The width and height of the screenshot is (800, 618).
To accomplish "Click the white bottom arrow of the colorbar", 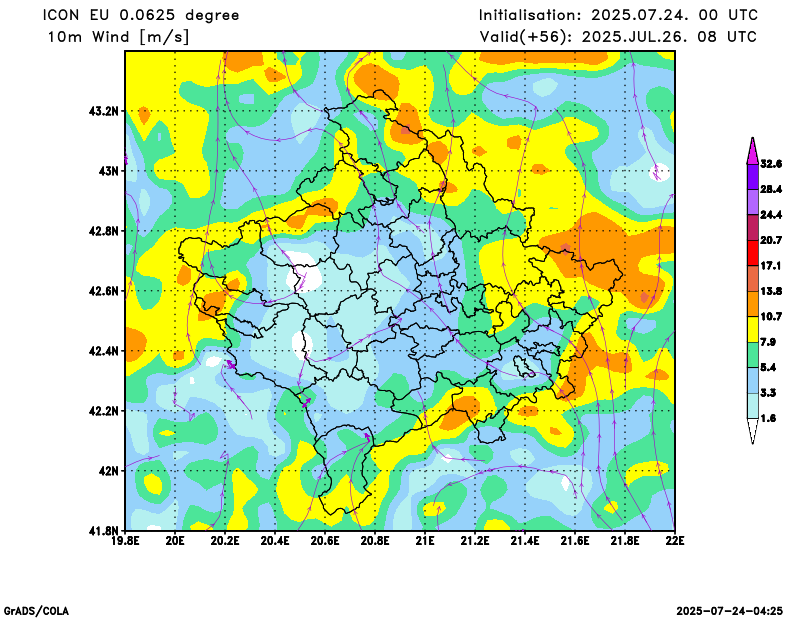I will point(753,431).
